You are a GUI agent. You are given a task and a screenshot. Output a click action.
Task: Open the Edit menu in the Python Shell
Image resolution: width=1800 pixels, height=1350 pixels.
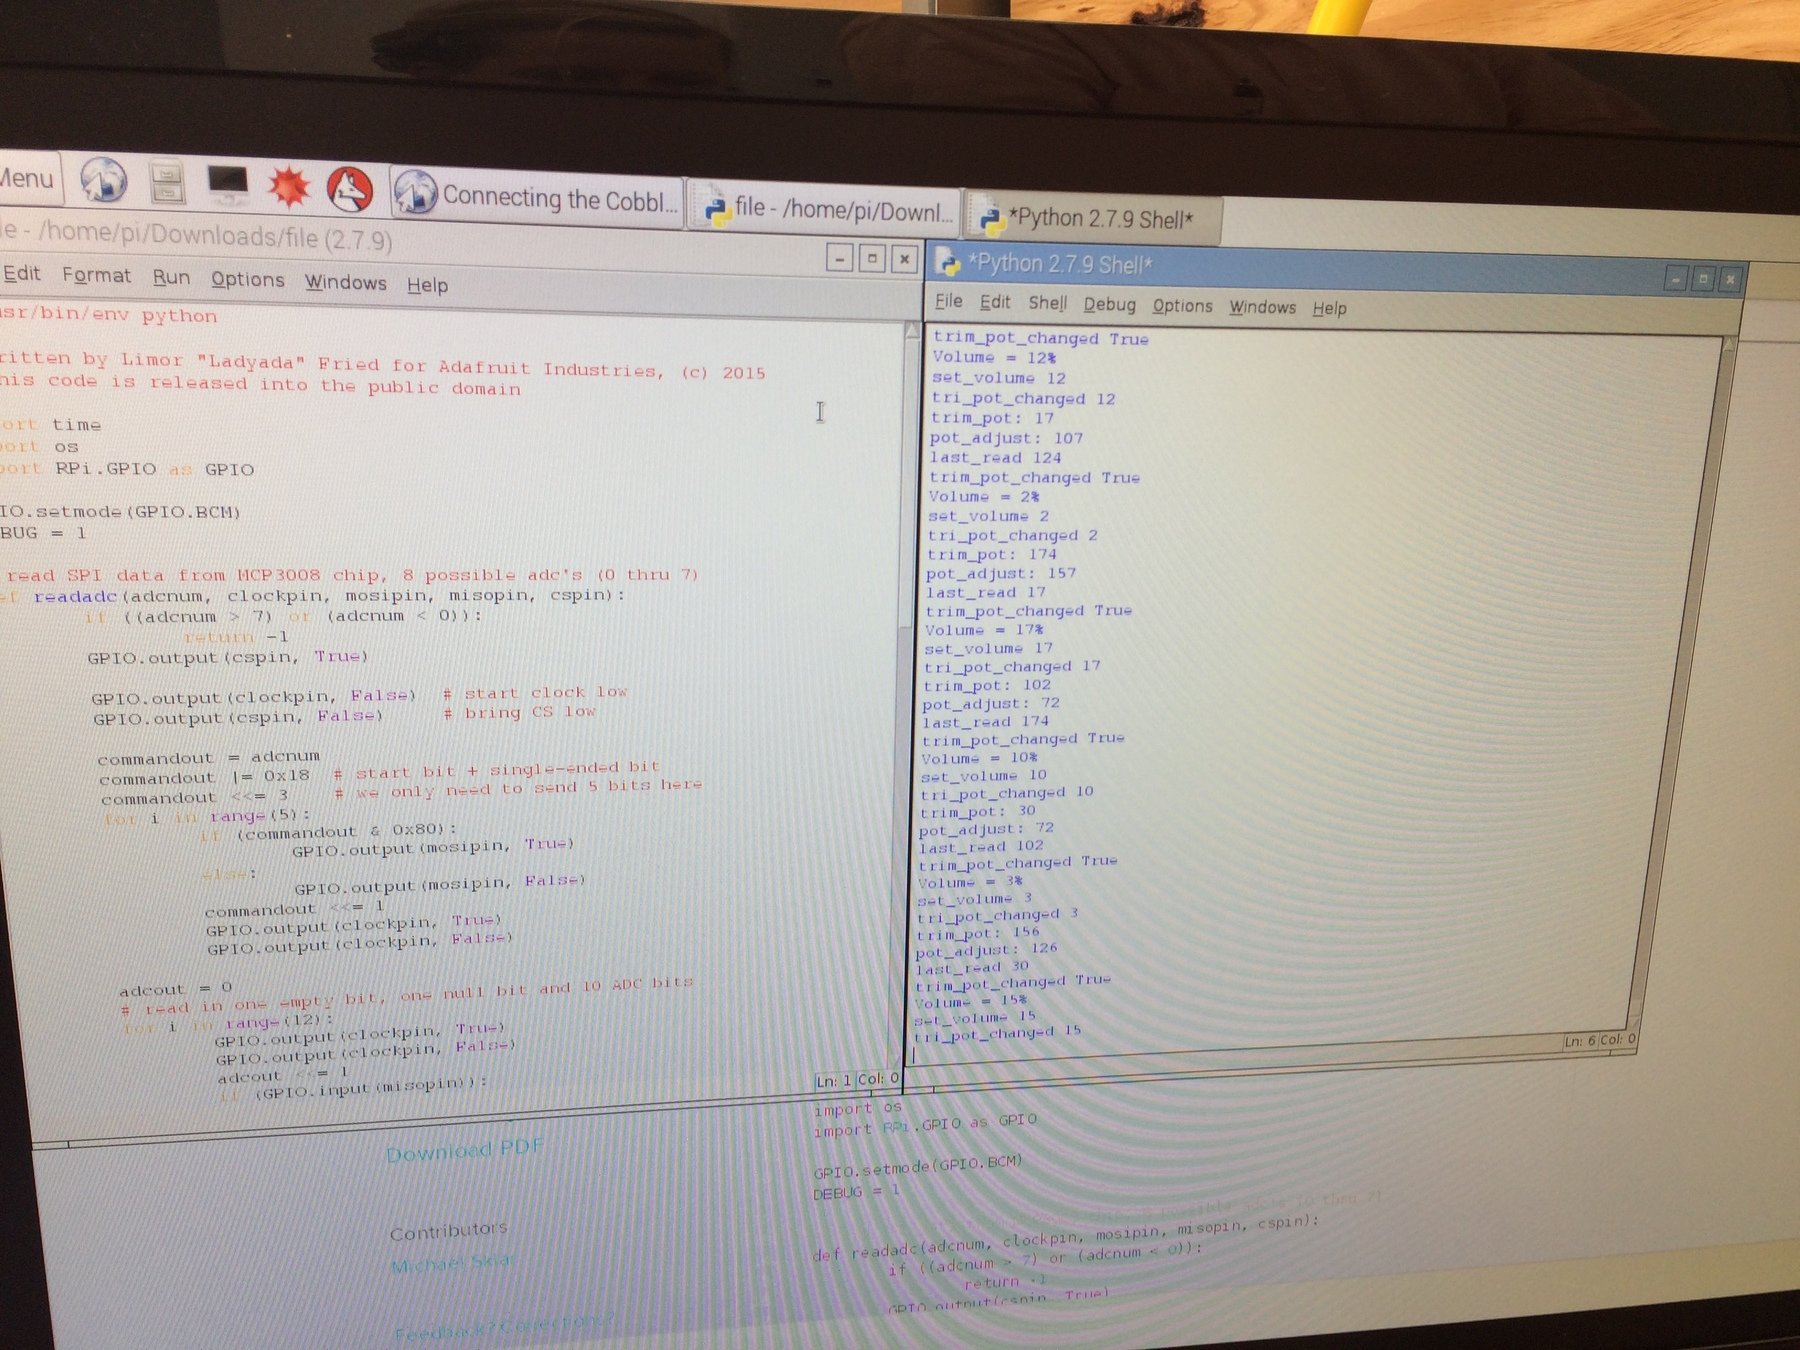994,302
